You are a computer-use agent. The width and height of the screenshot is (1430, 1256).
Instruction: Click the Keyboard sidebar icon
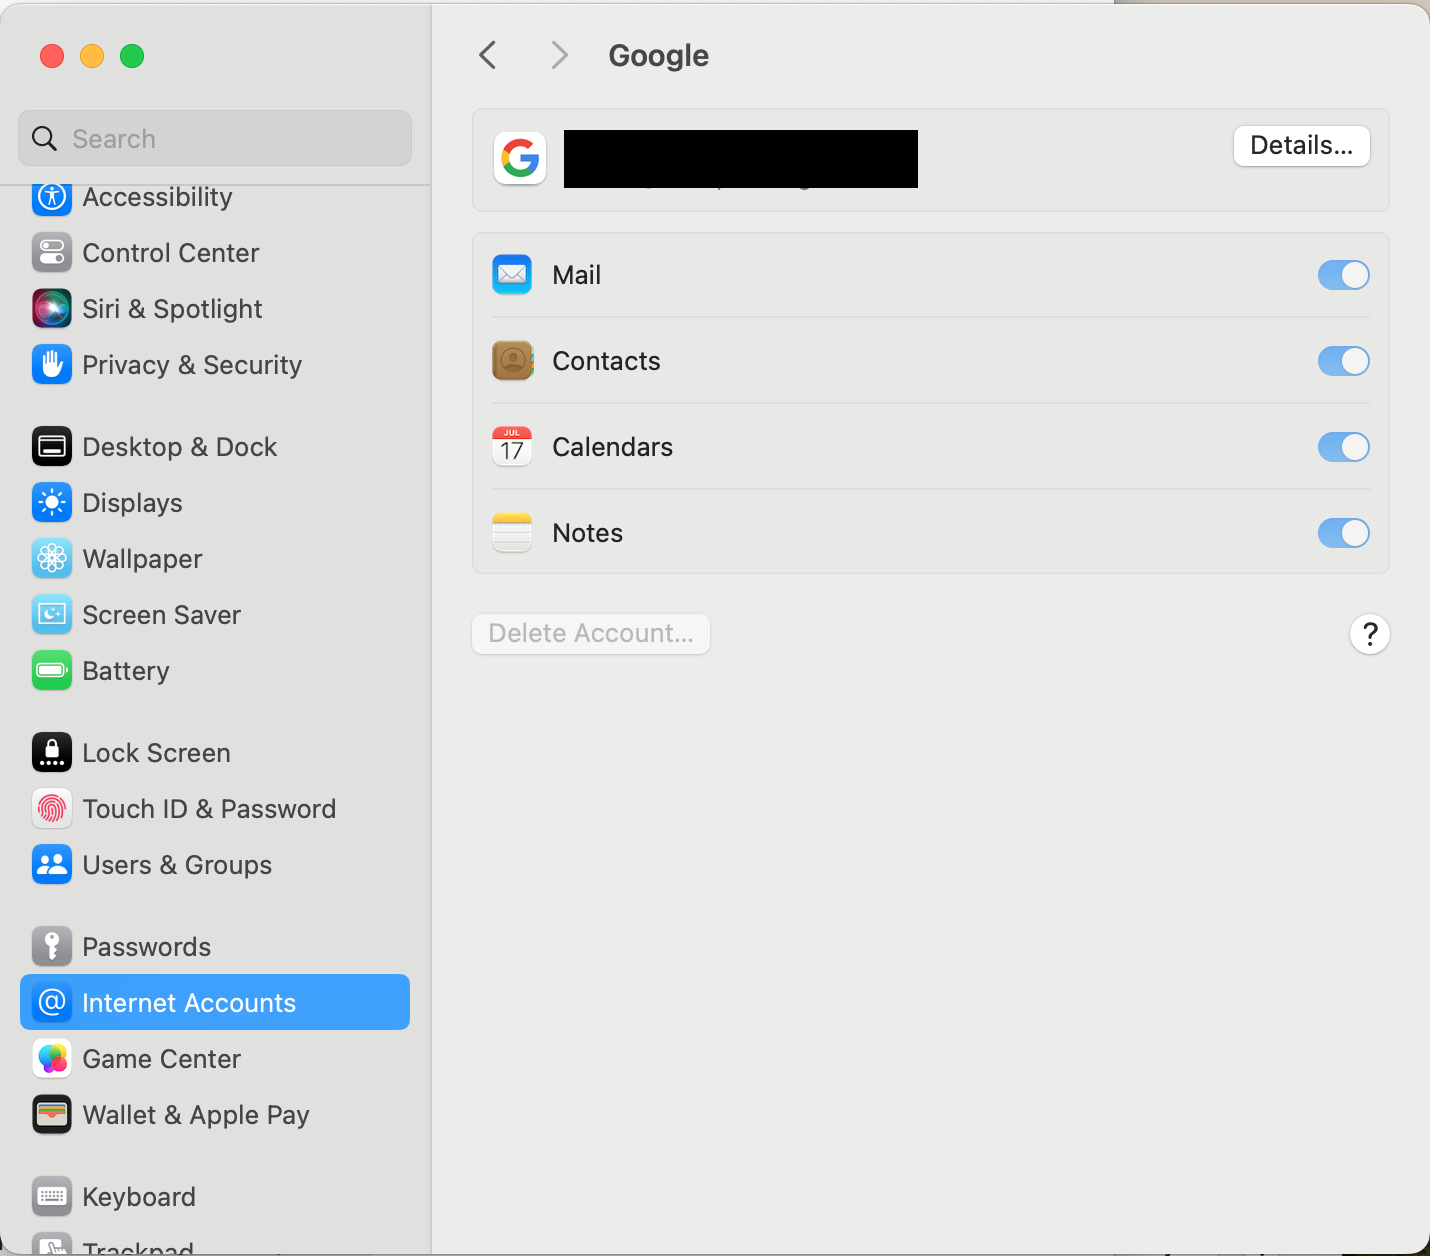[52, 1197]
